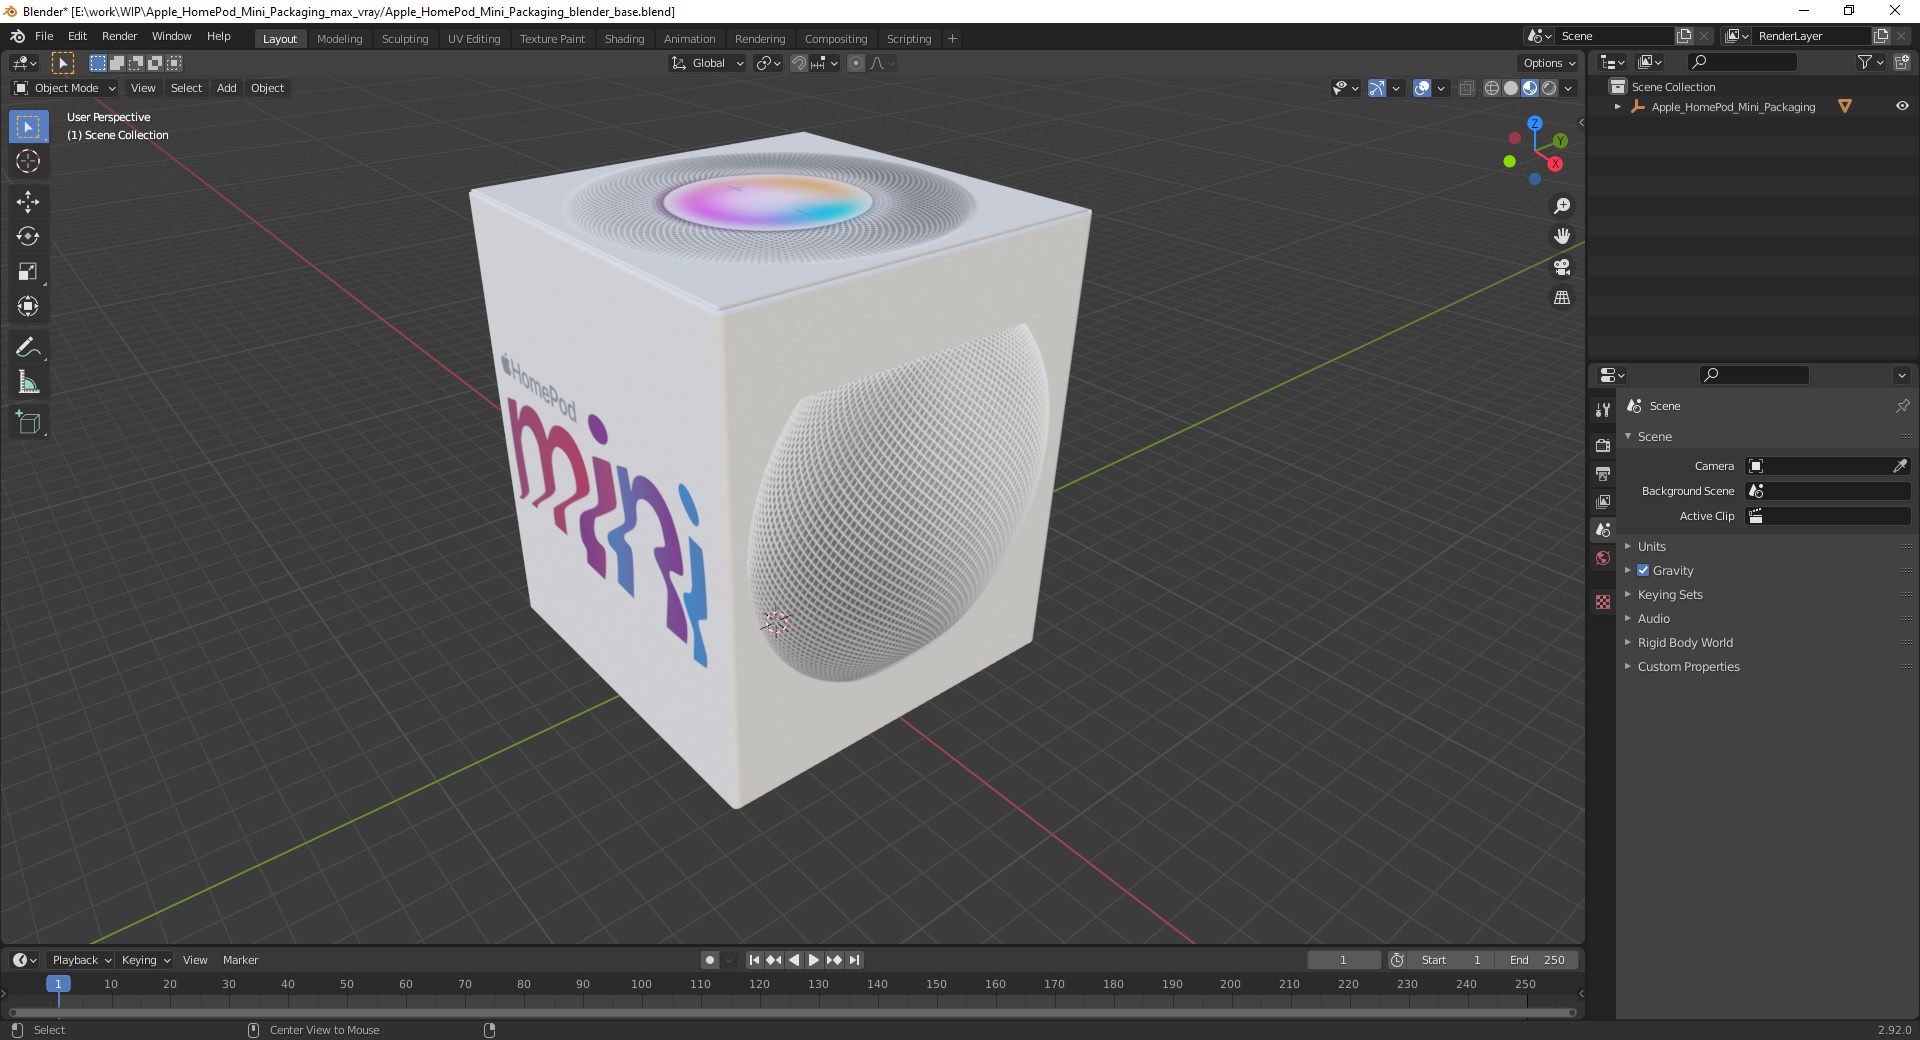
Task: Toggle auto keying record button
Action: tap(710, 960)
